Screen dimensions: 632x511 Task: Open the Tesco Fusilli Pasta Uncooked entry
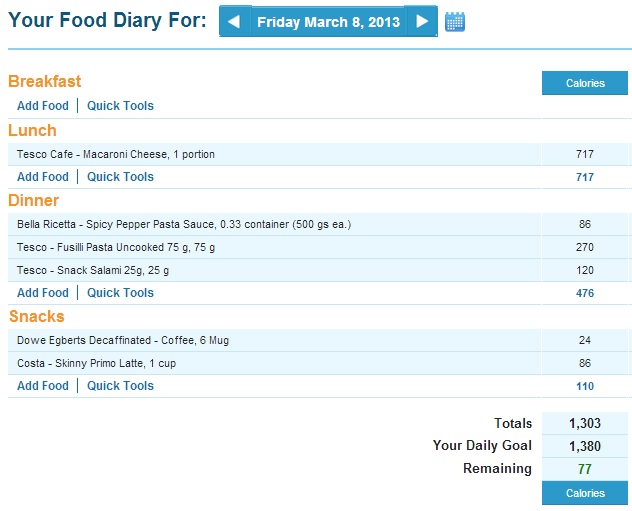116,247
